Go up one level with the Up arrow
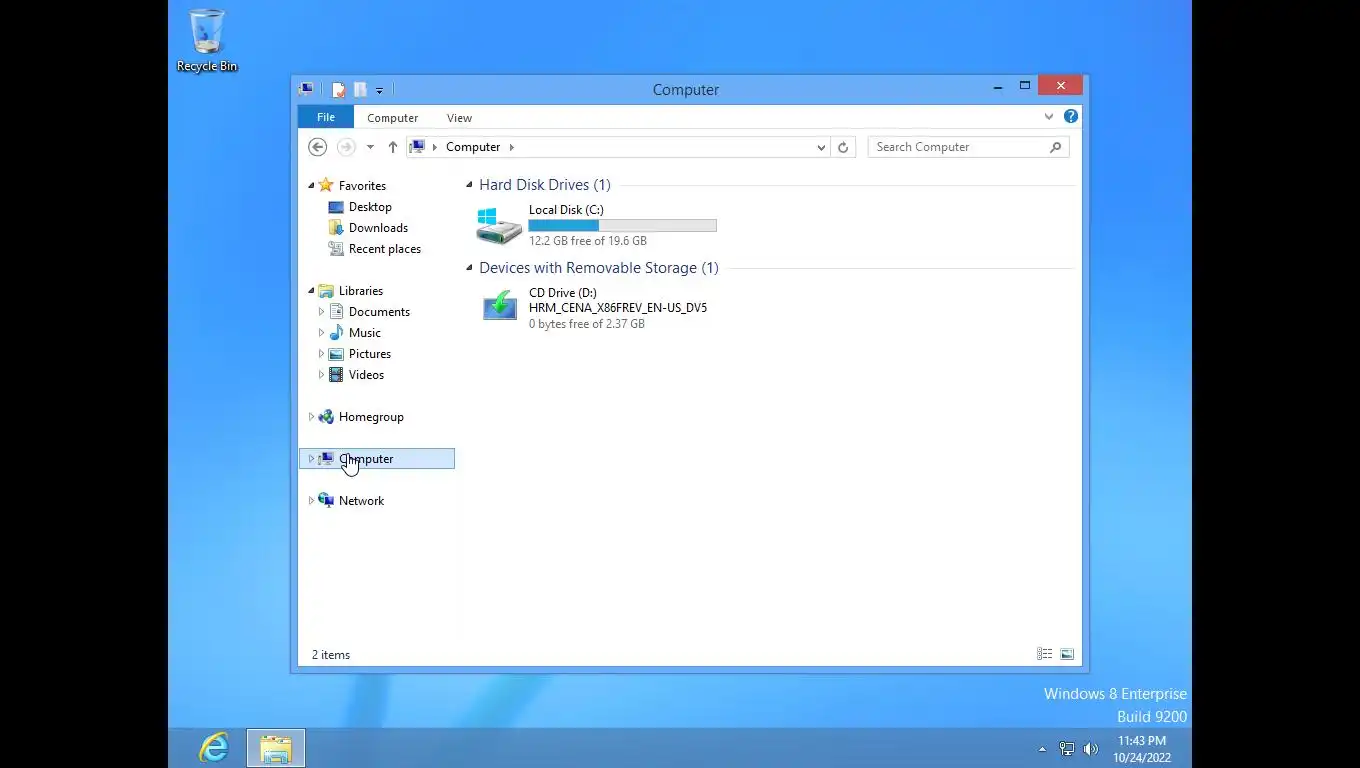 (393, 147)
